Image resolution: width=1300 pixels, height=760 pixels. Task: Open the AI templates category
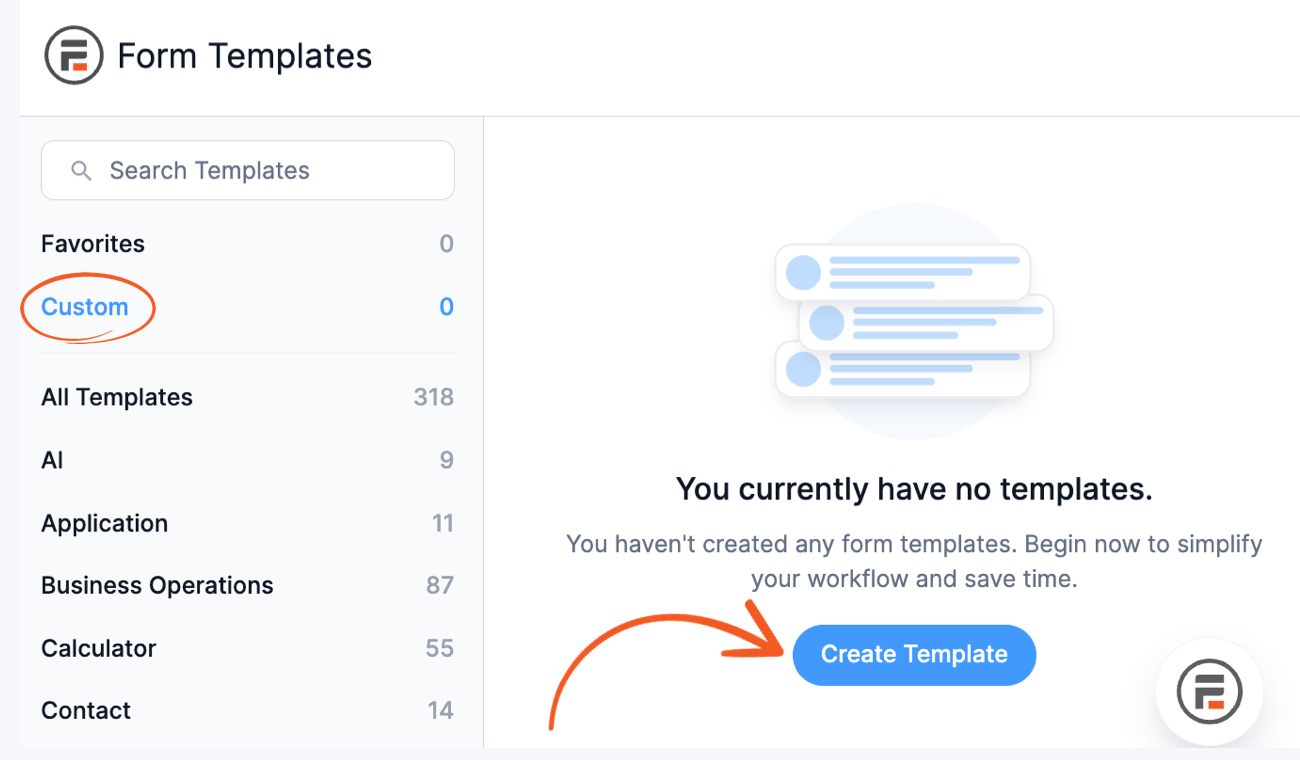coord(51,460)
